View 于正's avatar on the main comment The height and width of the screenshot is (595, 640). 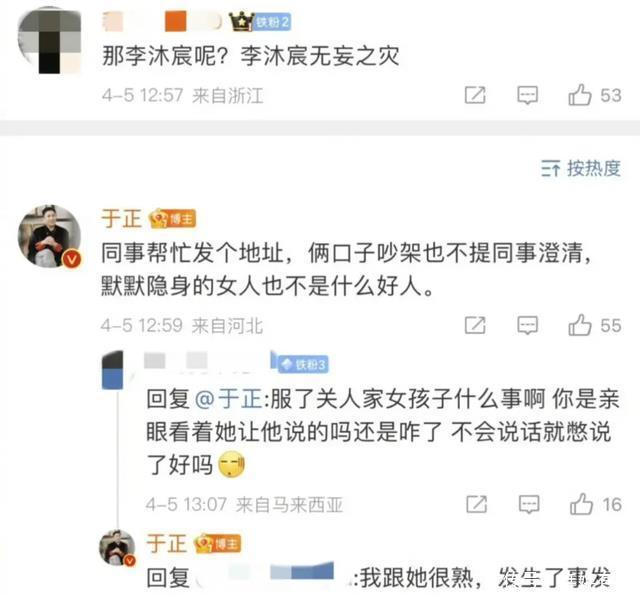coord(49,236)
